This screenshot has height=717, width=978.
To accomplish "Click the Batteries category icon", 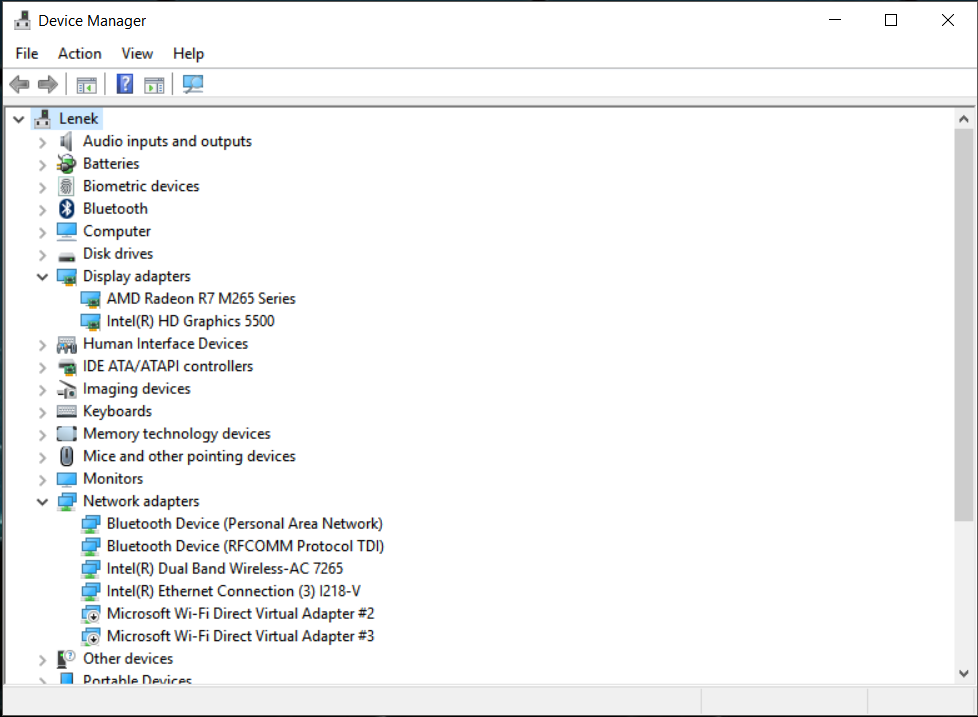I will [66, 164].
